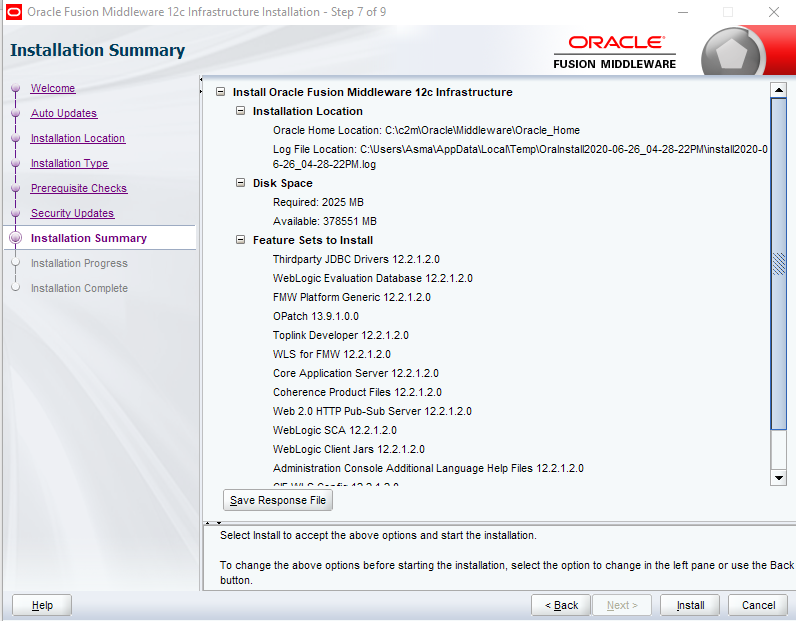Click the Security Updates step bullet icon
This screenshot has height=621, width=796.
pyautogui.click(x=16, y=213)
